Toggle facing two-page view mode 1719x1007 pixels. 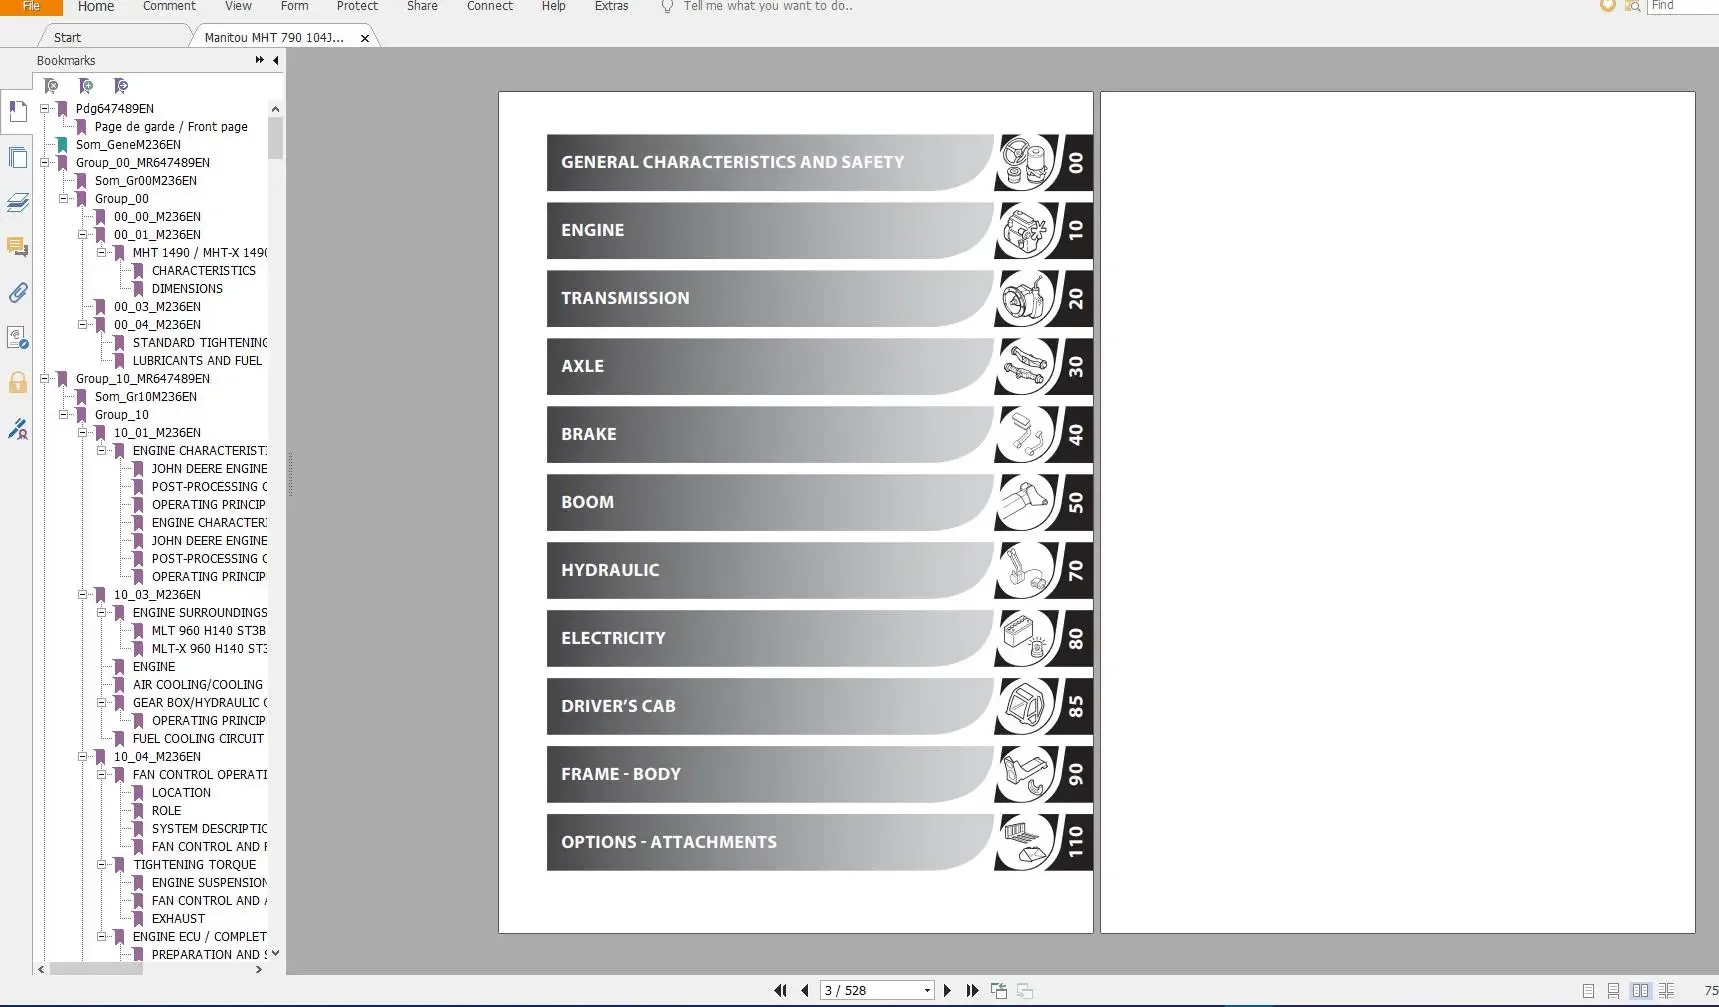click(1640, 990)
